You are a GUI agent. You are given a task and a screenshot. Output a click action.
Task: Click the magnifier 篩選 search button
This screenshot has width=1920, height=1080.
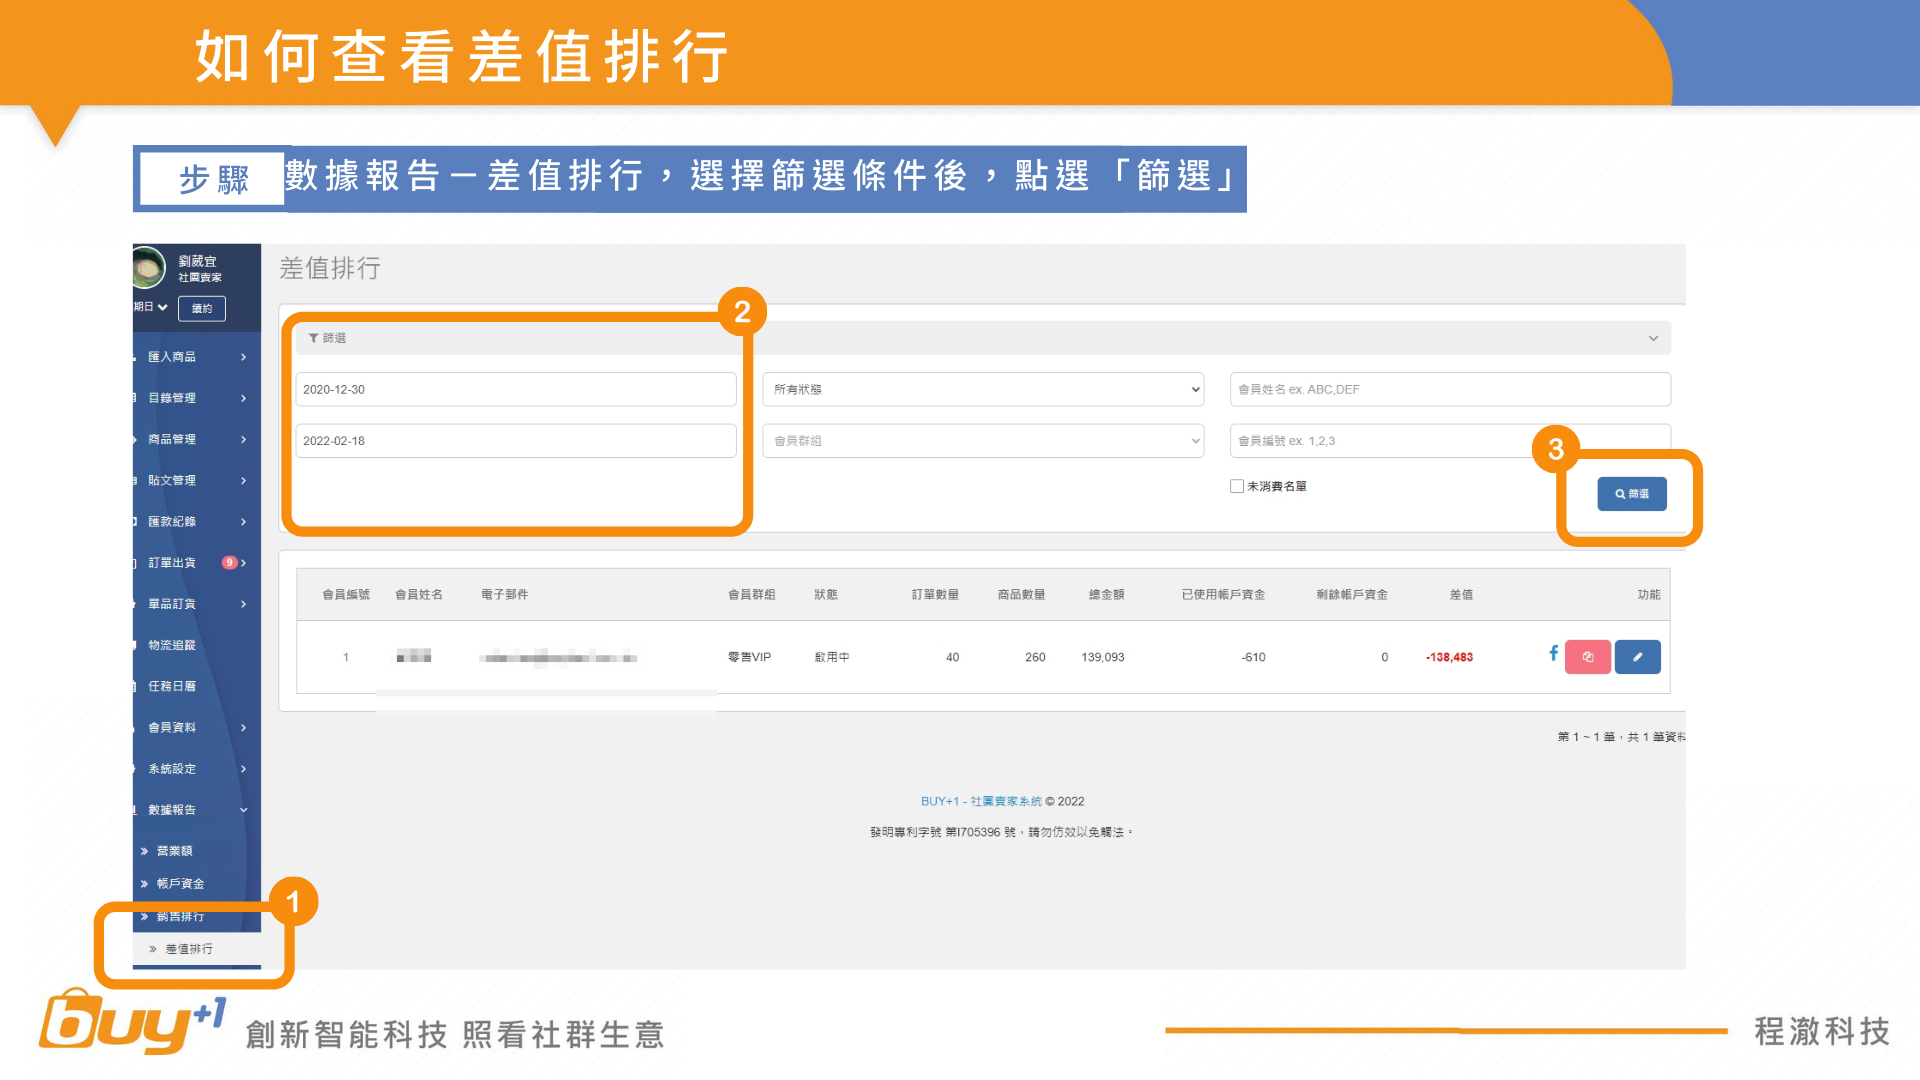(x=1631, y=494)
